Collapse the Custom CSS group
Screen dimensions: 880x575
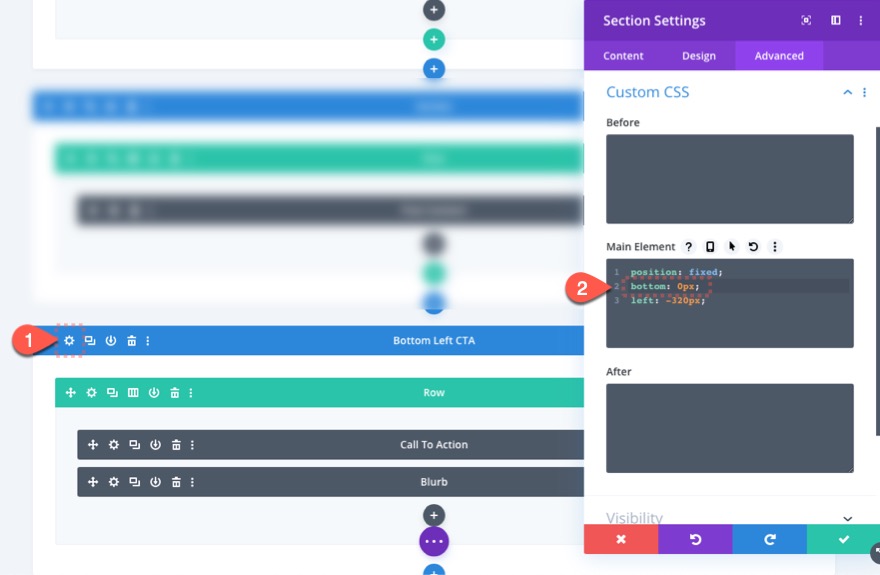coord(847,92)
